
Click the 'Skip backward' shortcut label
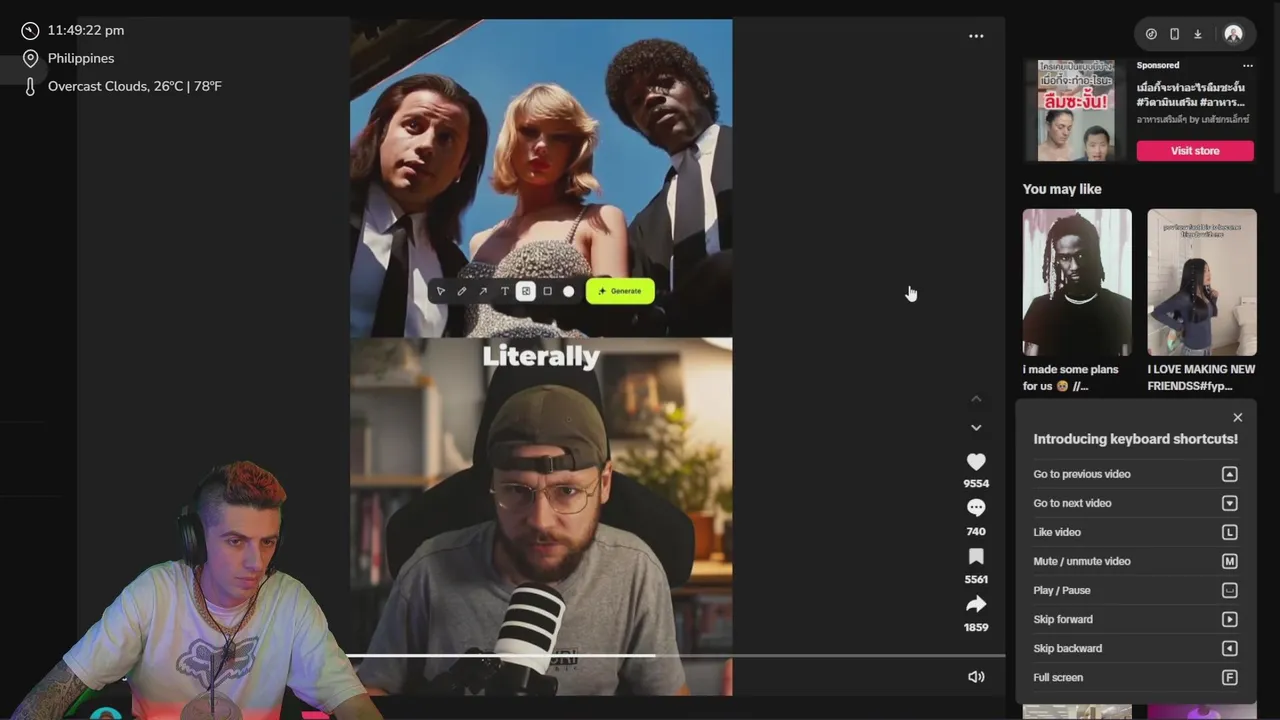click(x=1068, y=648)
